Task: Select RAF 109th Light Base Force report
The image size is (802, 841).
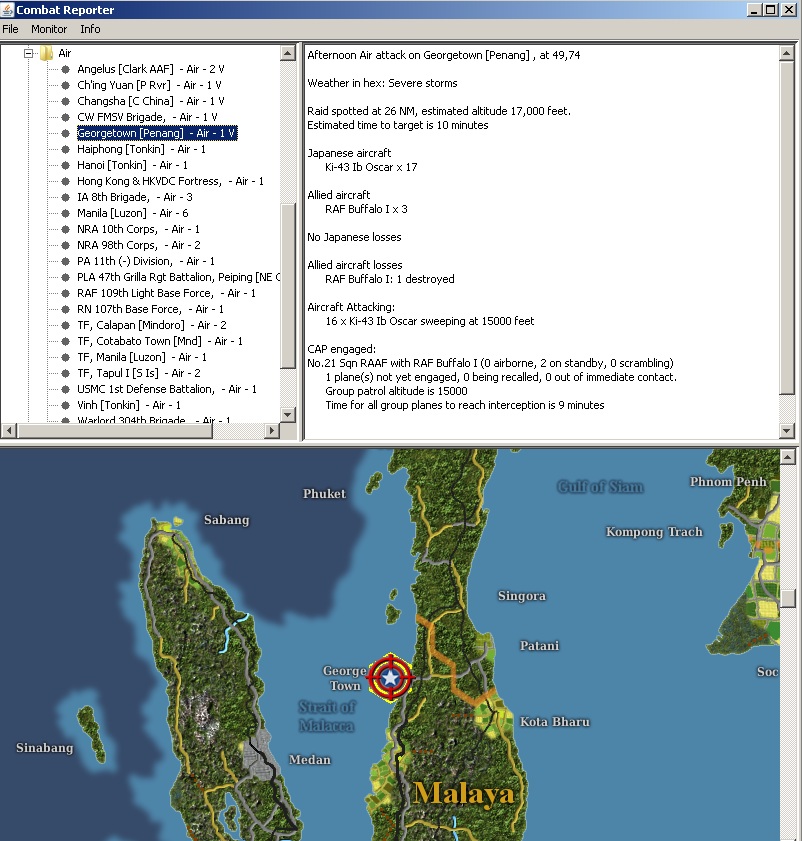Action: tap(166, 293)
